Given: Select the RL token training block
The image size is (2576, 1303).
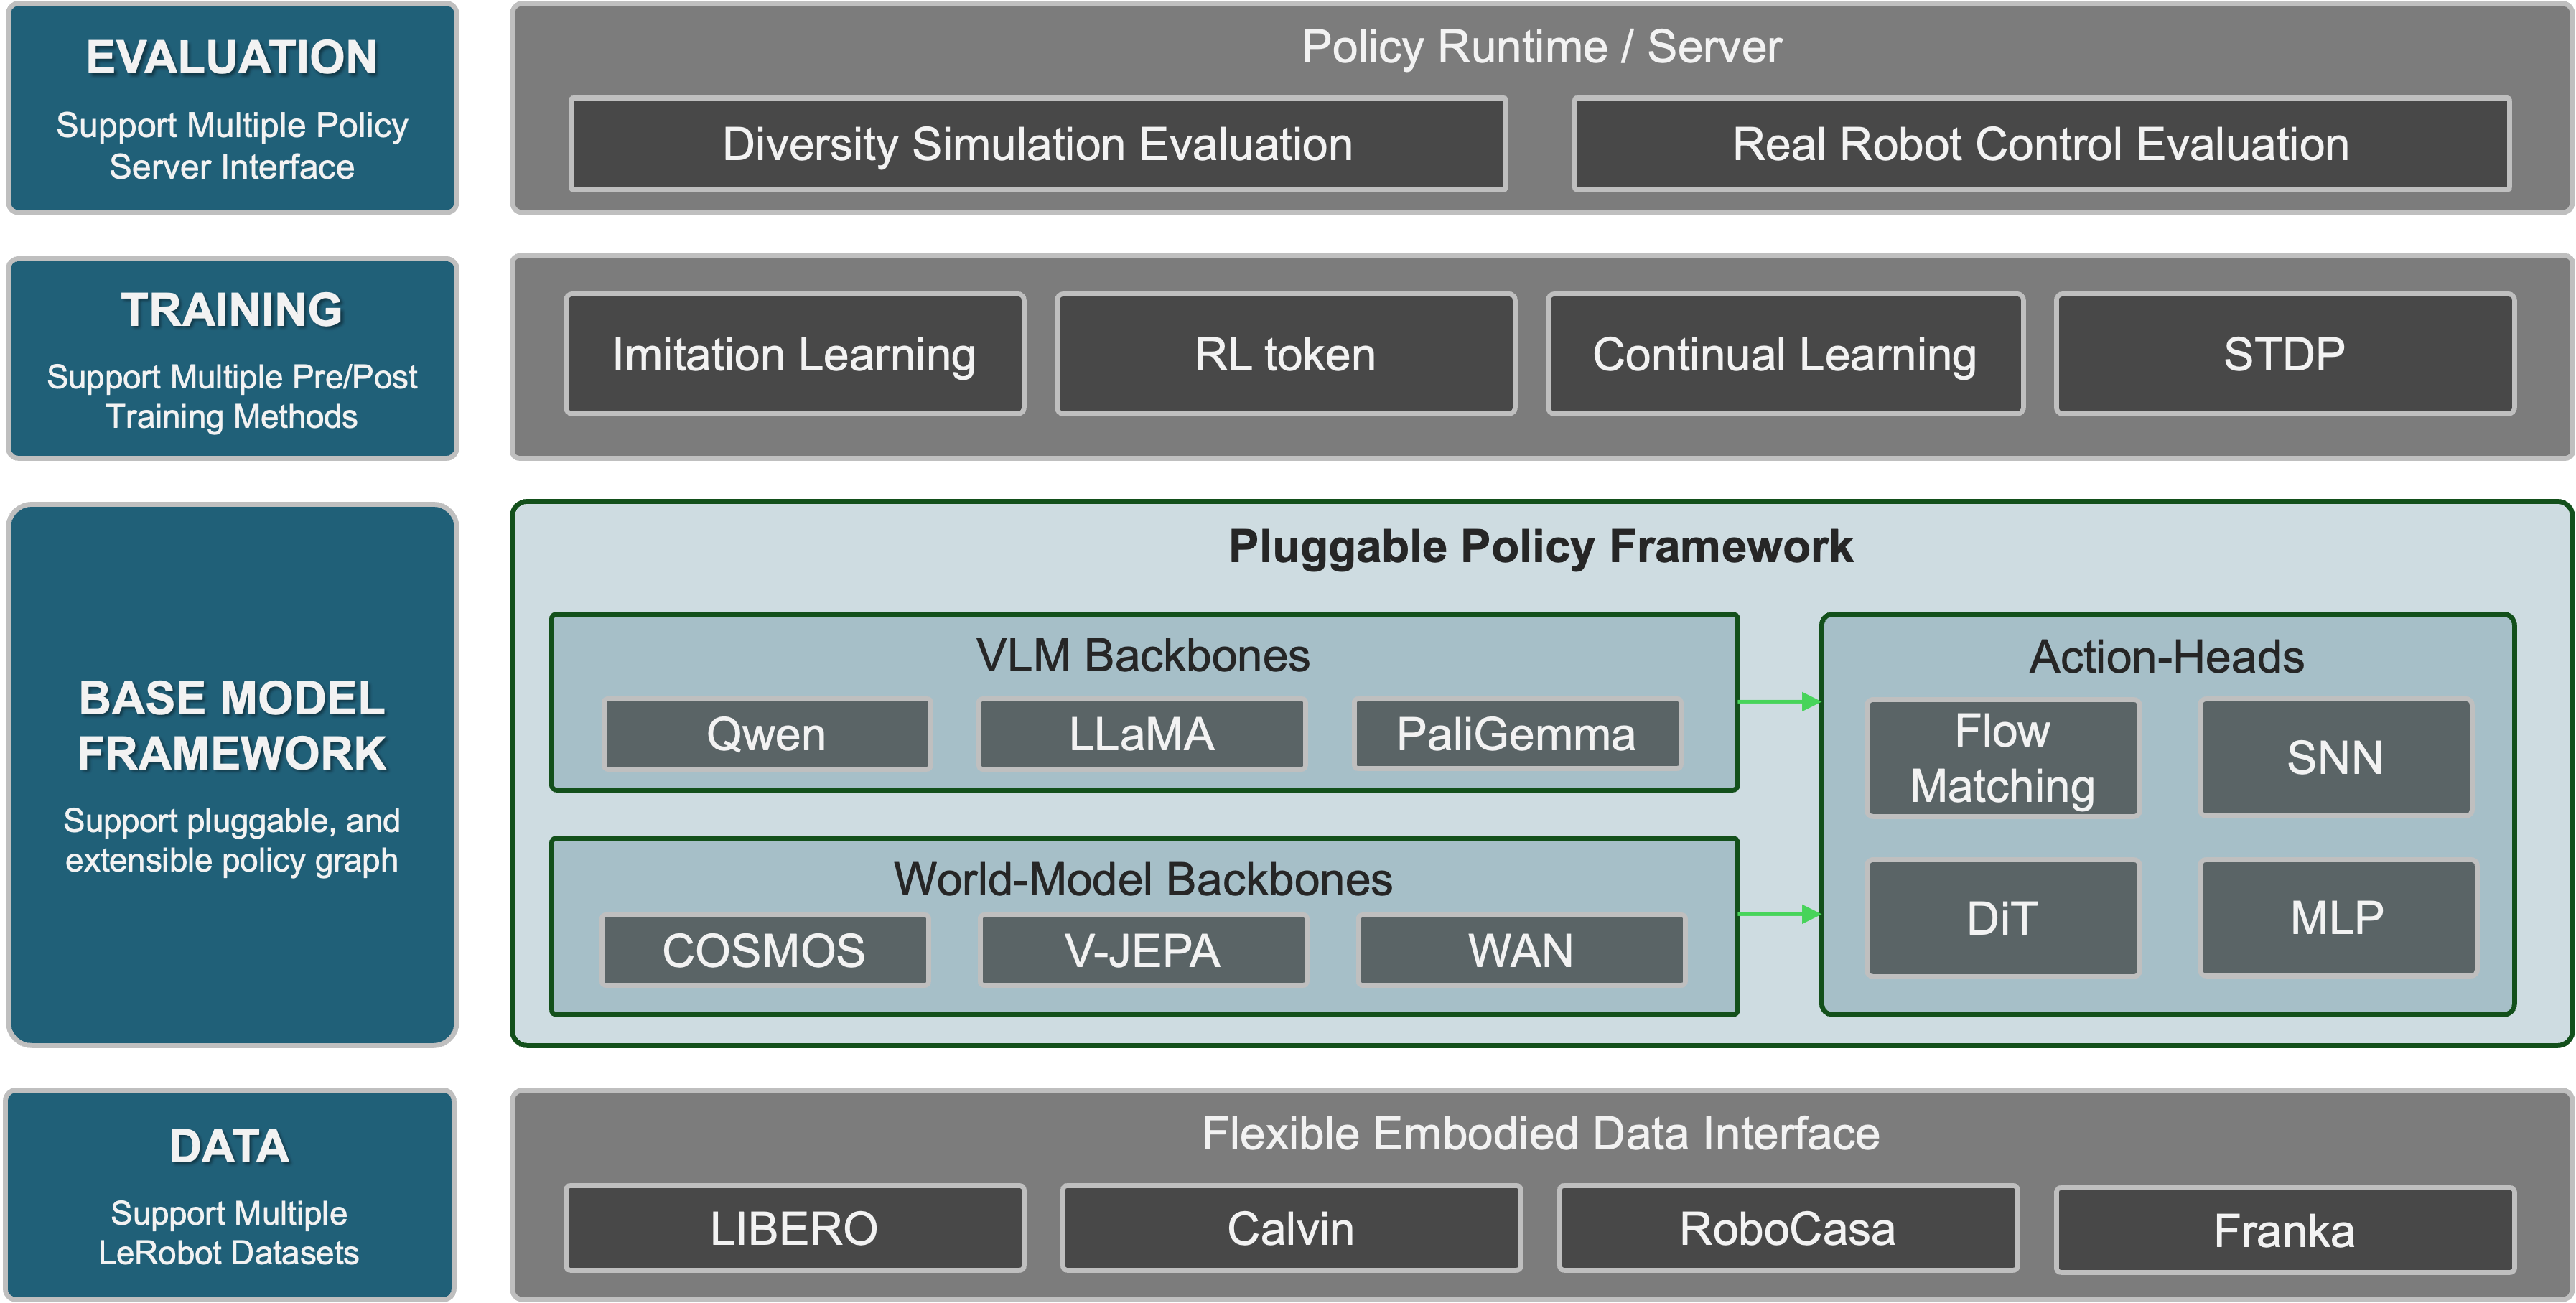Looking at the screenshot, I should click(1283, 353).
